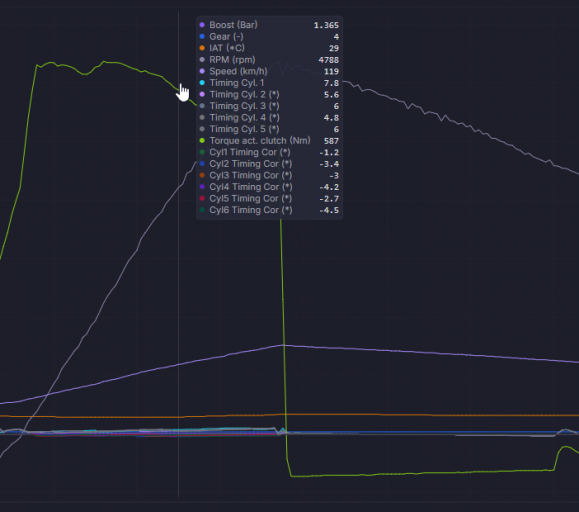Image resolution: width=579 pixels, height=512 pixels.
Task: Click the speed value 119
Action: coord(332,72)
